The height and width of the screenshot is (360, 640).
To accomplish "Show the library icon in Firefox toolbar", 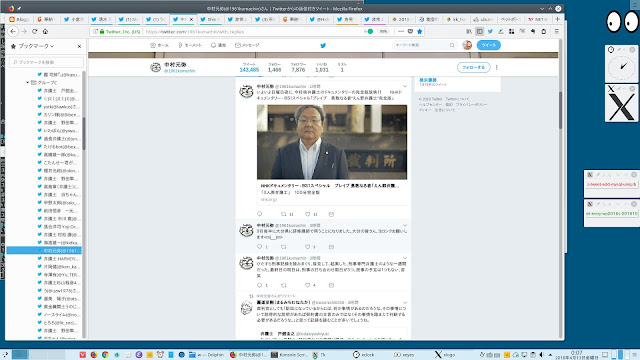I will tap(469, 31).
